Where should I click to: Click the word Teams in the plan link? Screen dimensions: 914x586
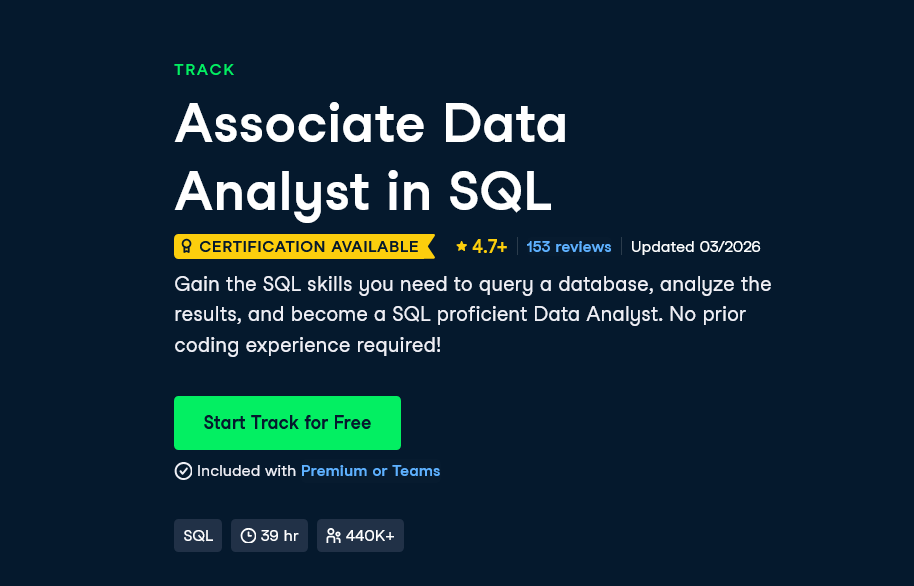coord(416,471)
